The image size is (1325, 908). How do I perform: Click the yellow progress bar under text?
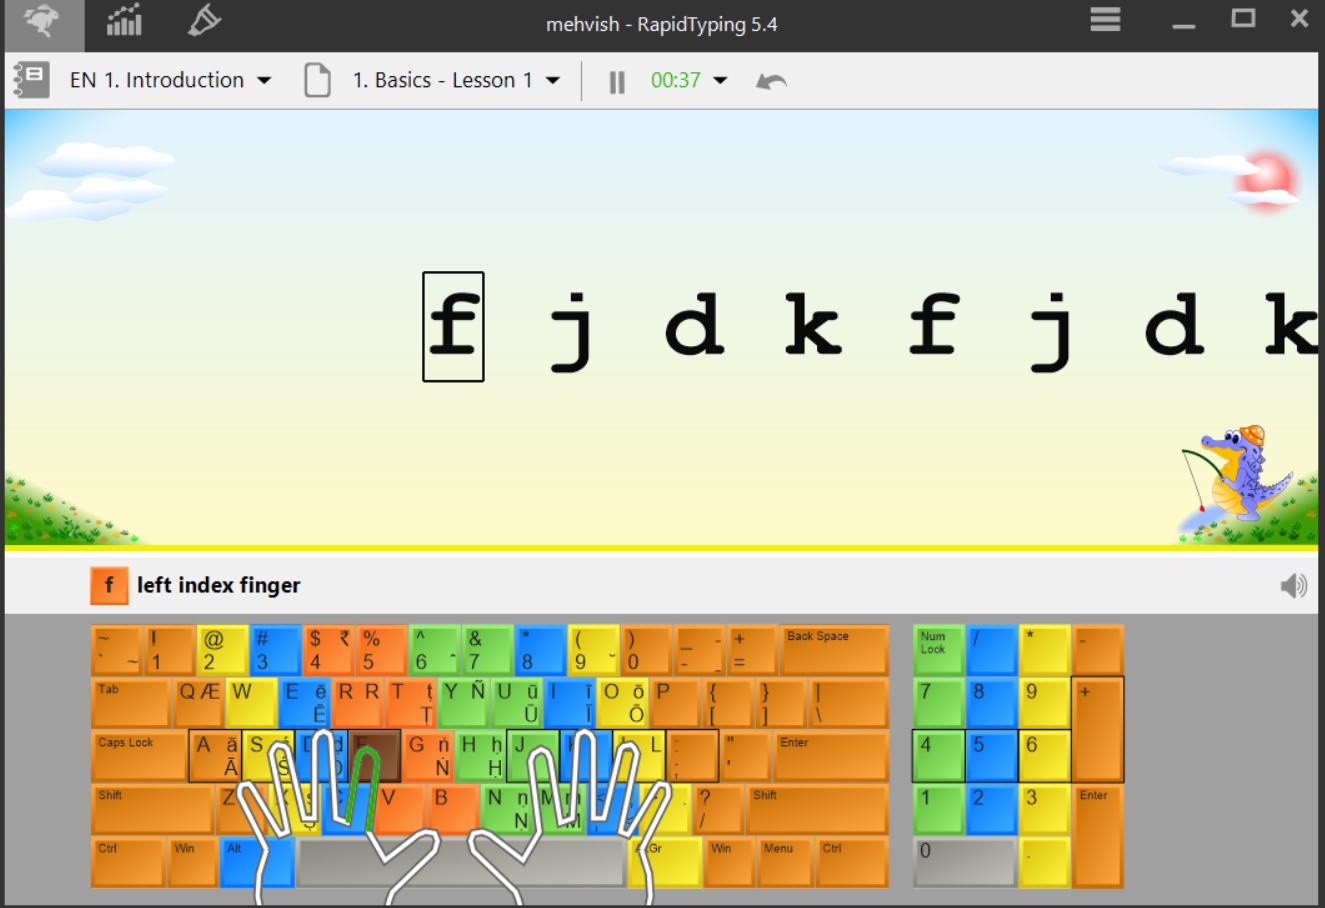662,549
